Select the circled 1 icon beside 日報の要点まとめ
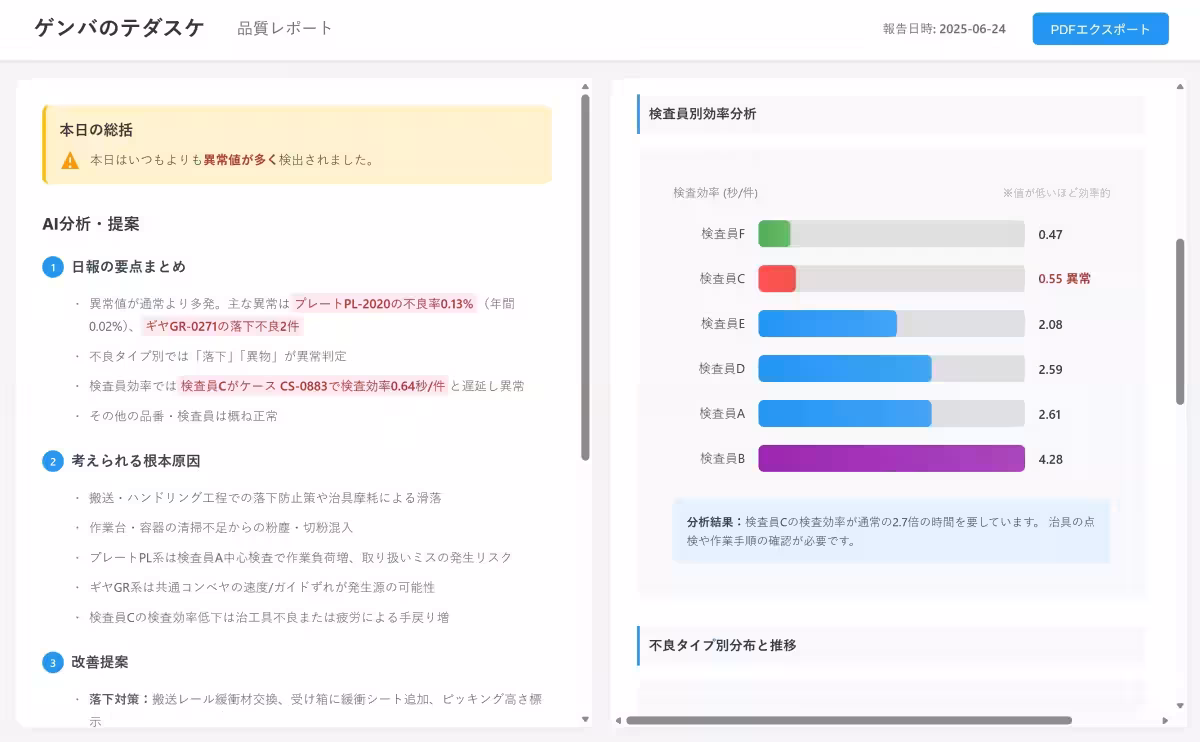The height and width of the screenshot is (742, 1200). 51,267
